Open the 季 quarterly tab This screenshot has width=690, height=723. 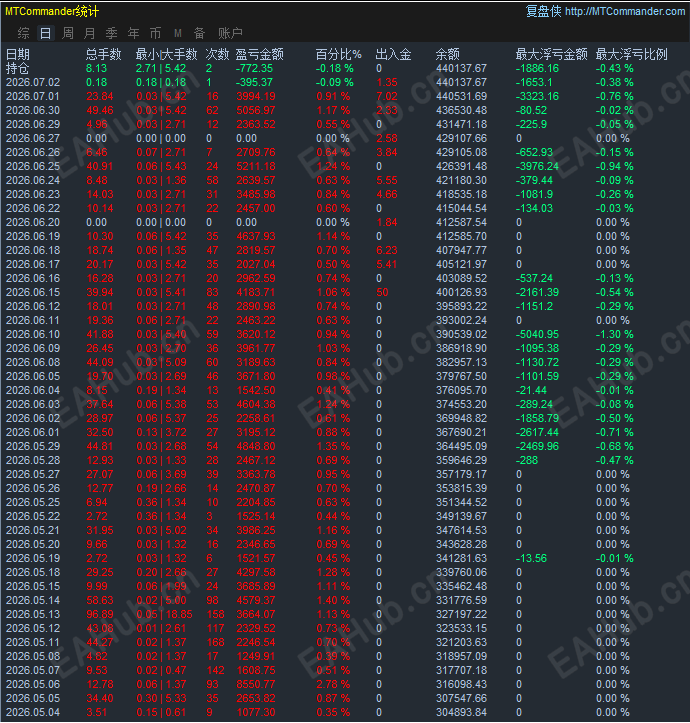click(x=112, y=33)
